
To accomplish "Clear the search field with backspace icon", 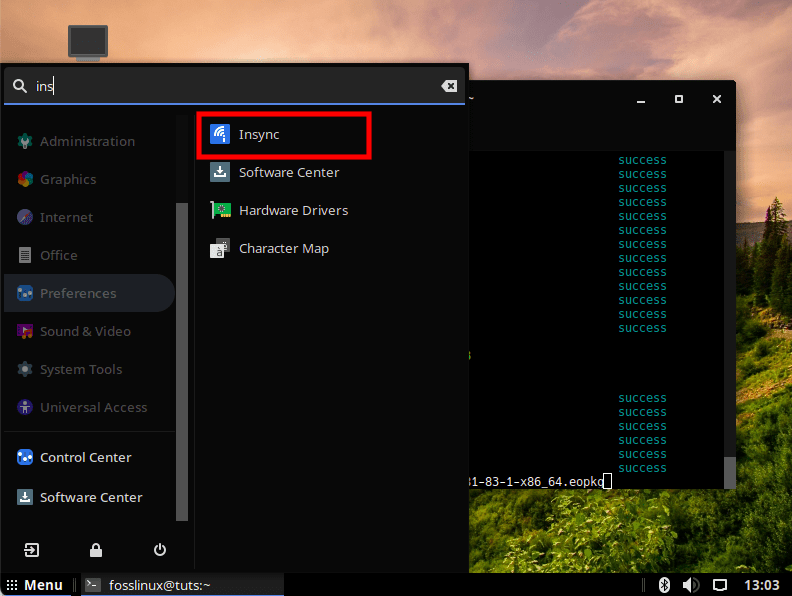I will [x=449, y=86].
